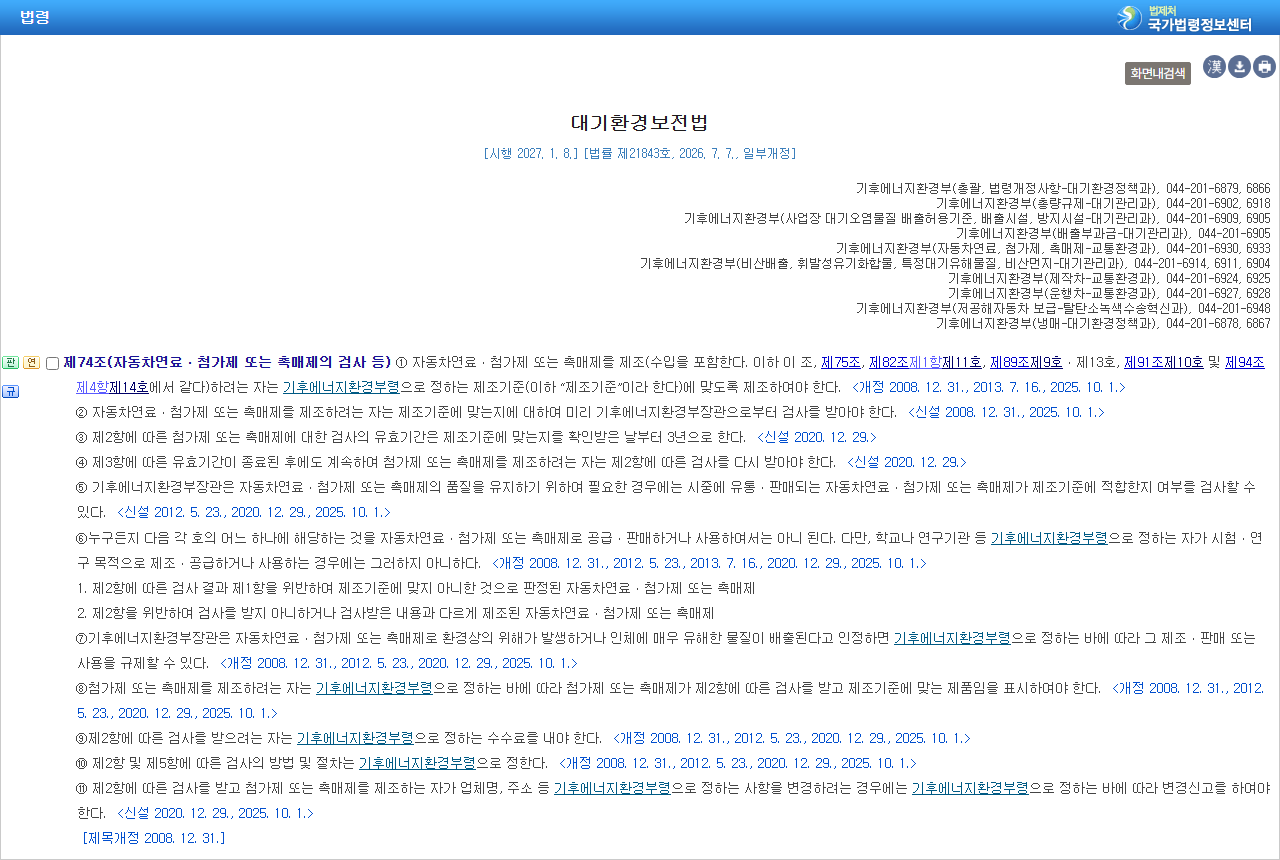Follow the 제94조 link

click(x=1245, y=362)
